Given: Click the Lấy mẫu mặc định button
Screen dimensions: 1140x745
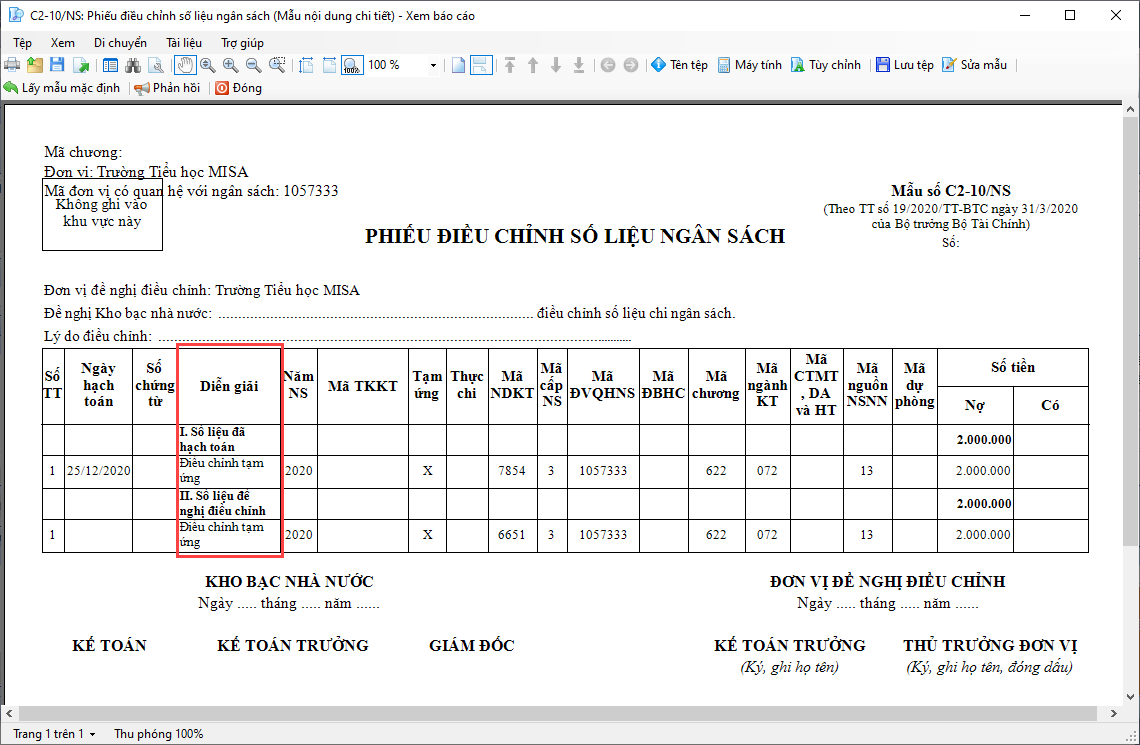Looking at the screenshot, I should [x=62, y=88].
